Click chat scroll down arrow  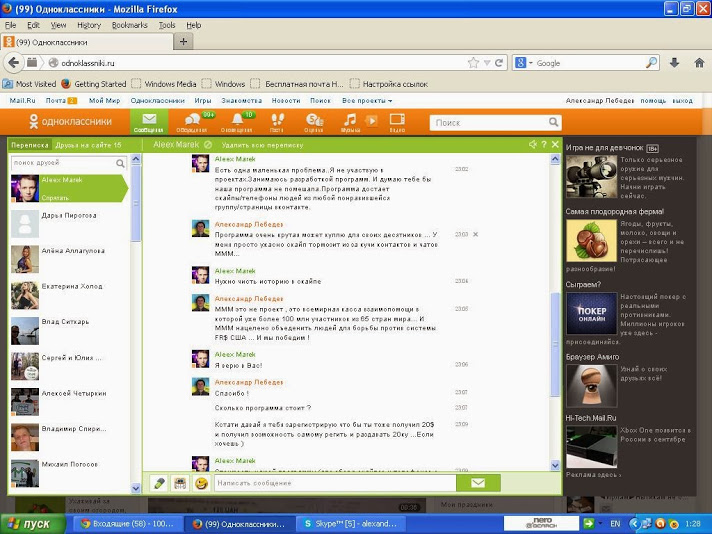[x=555, y=465]
